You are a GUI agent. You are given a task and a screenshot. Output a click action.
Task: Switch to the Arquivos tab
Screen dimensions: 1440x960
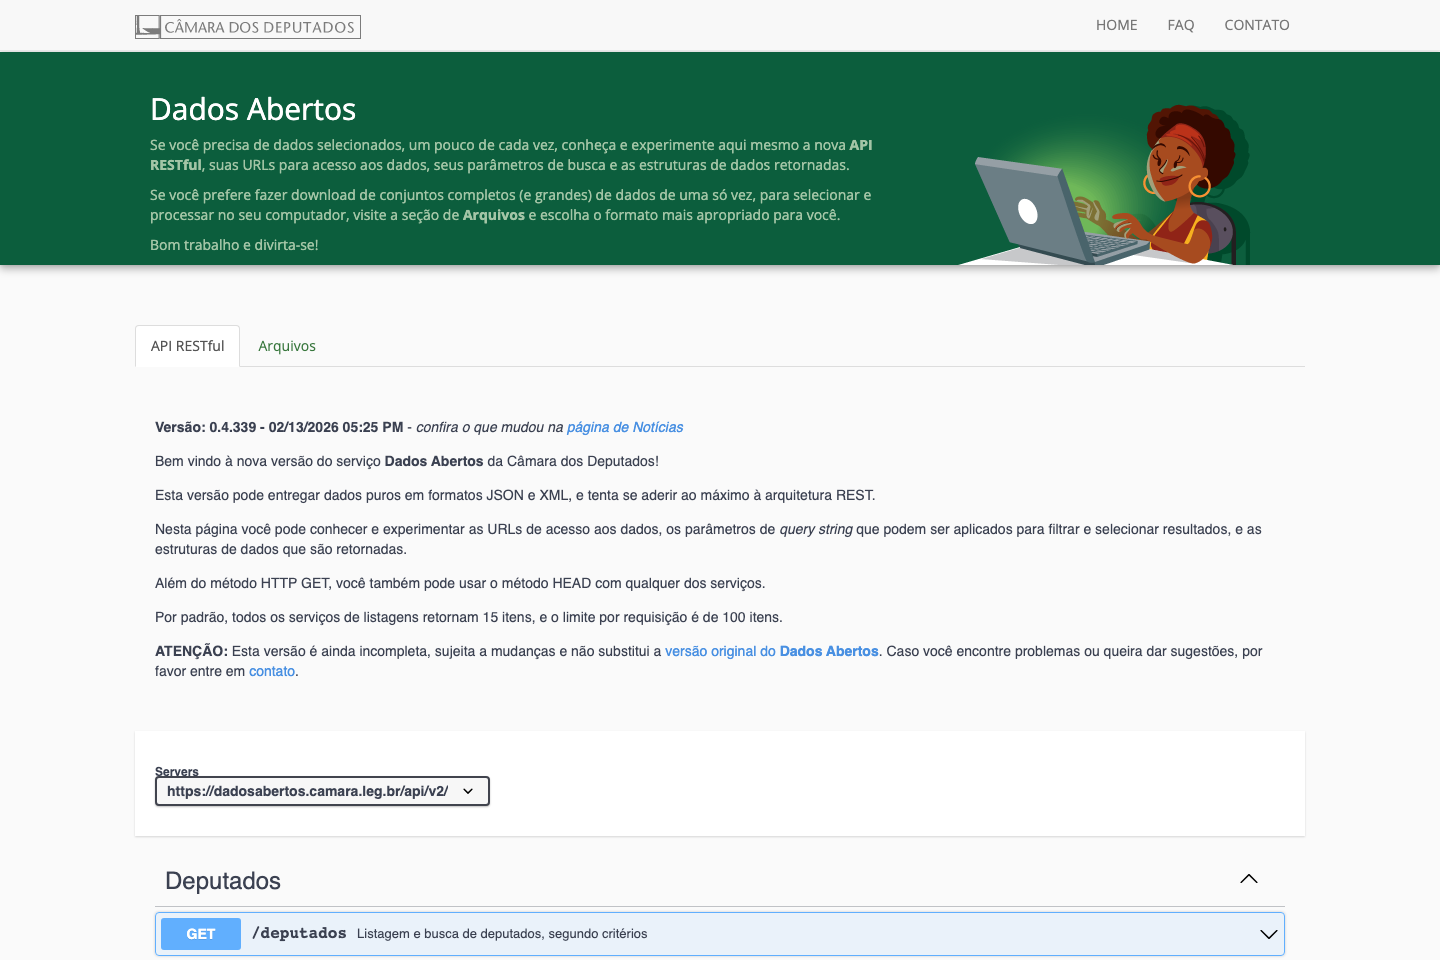(287, 345)
